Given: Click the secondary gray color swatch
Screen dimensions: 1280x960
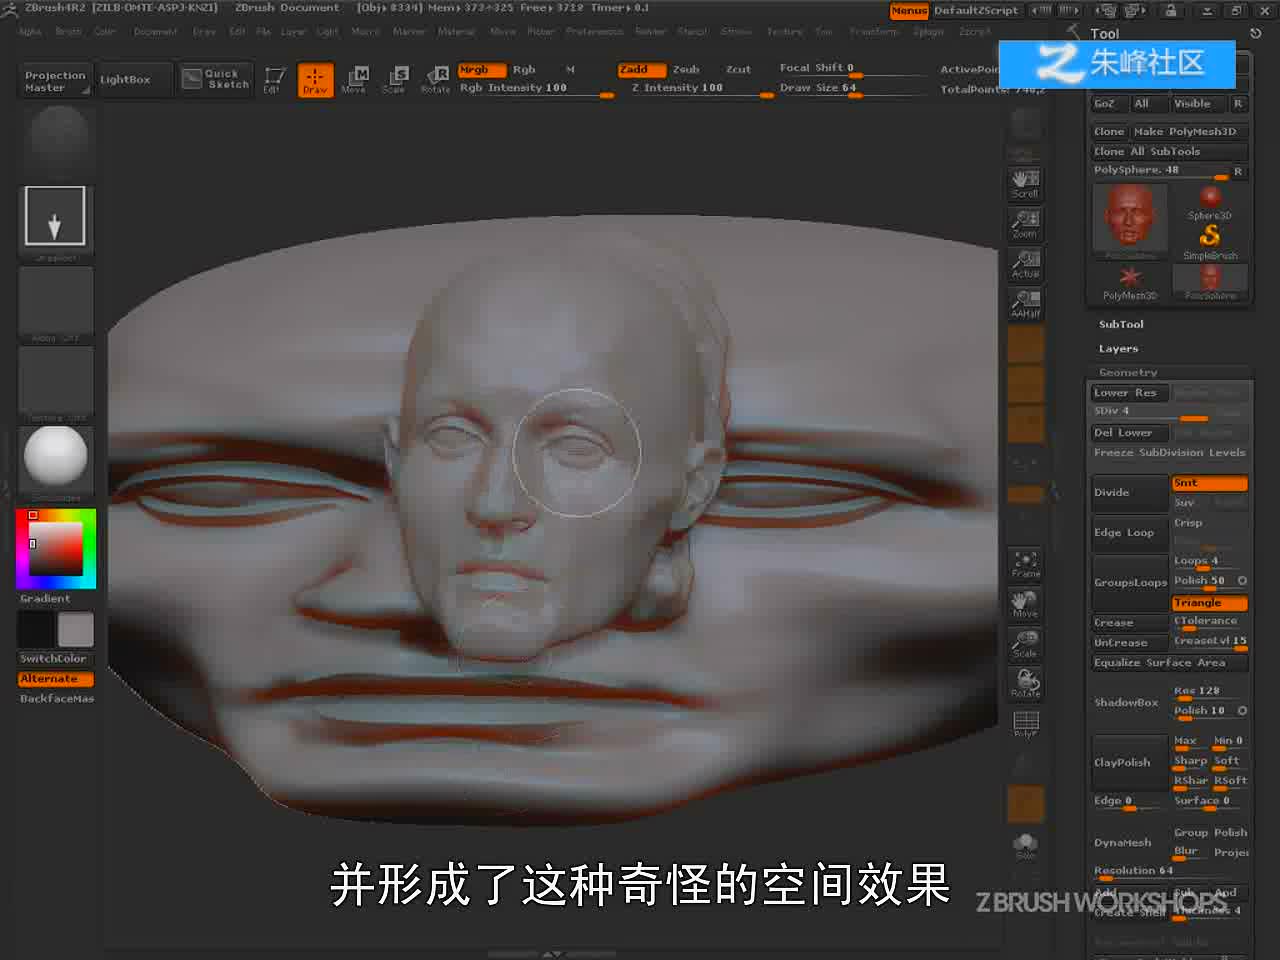Looking at the screenshot, I should [x=75, y=630].
